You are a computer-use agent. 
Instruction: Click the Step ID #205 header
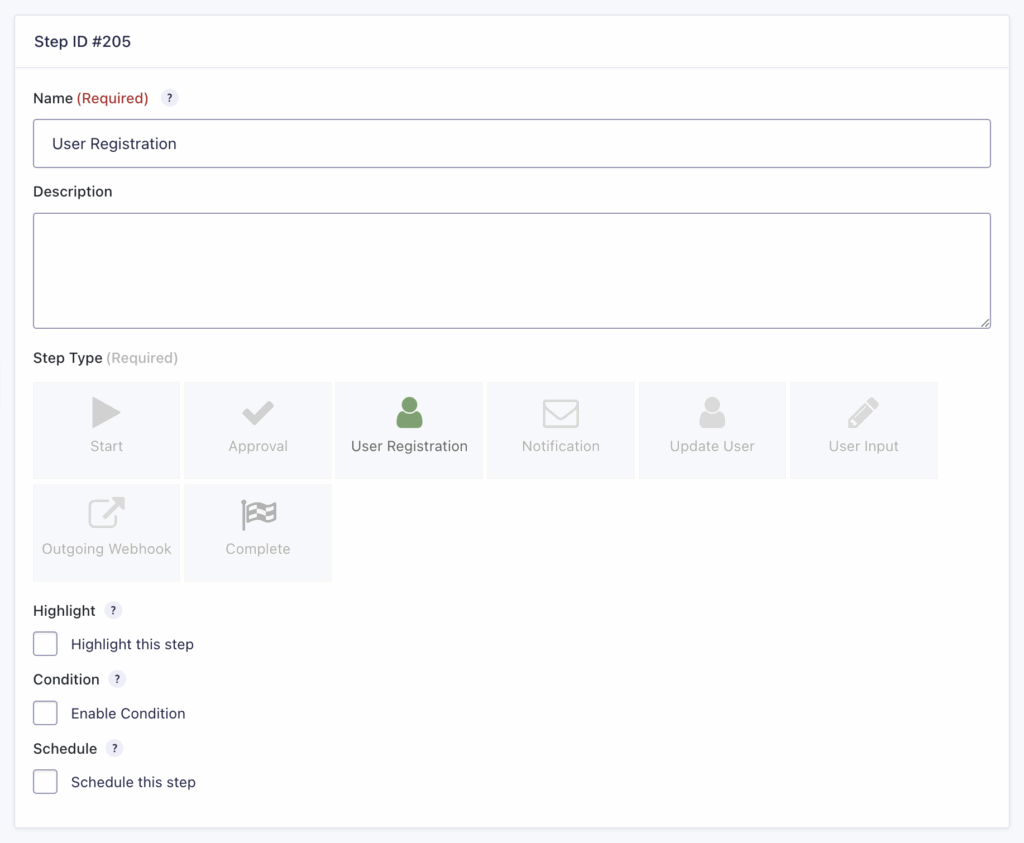[x=82, y=42]
